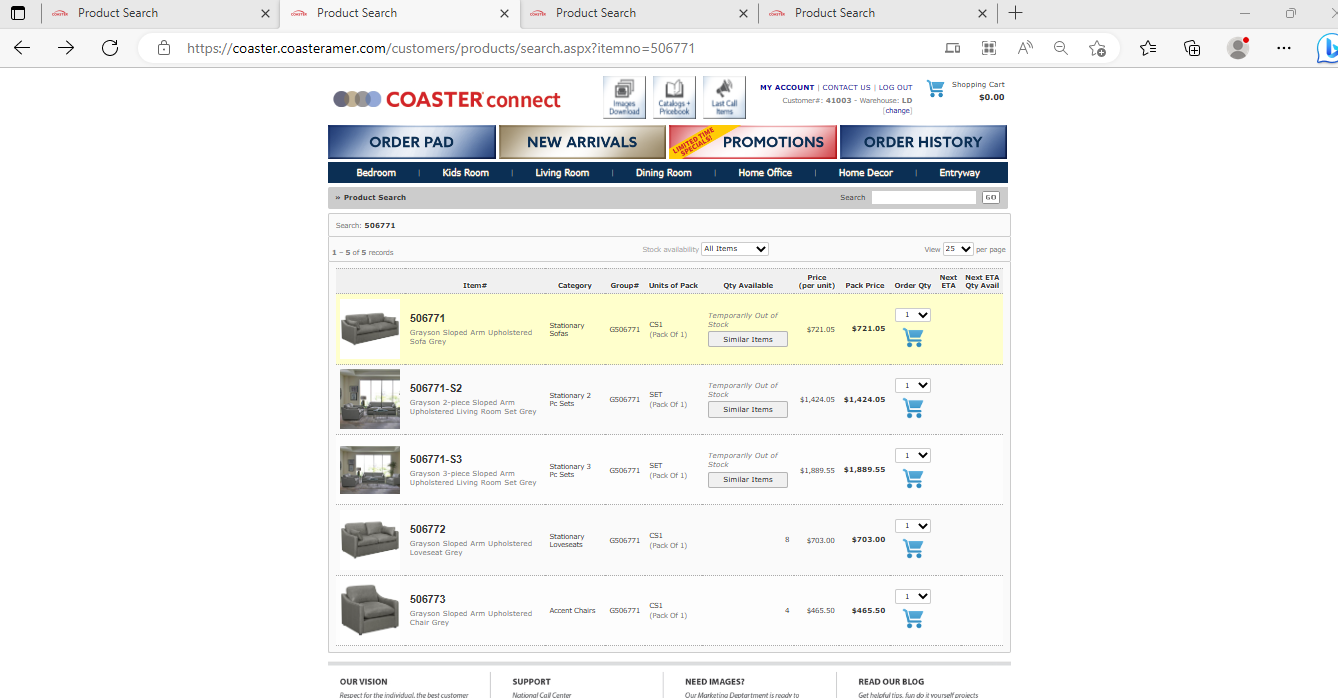Open the MY ACCOUNT link
The image size is (1338, 698).
coord(787,87)
